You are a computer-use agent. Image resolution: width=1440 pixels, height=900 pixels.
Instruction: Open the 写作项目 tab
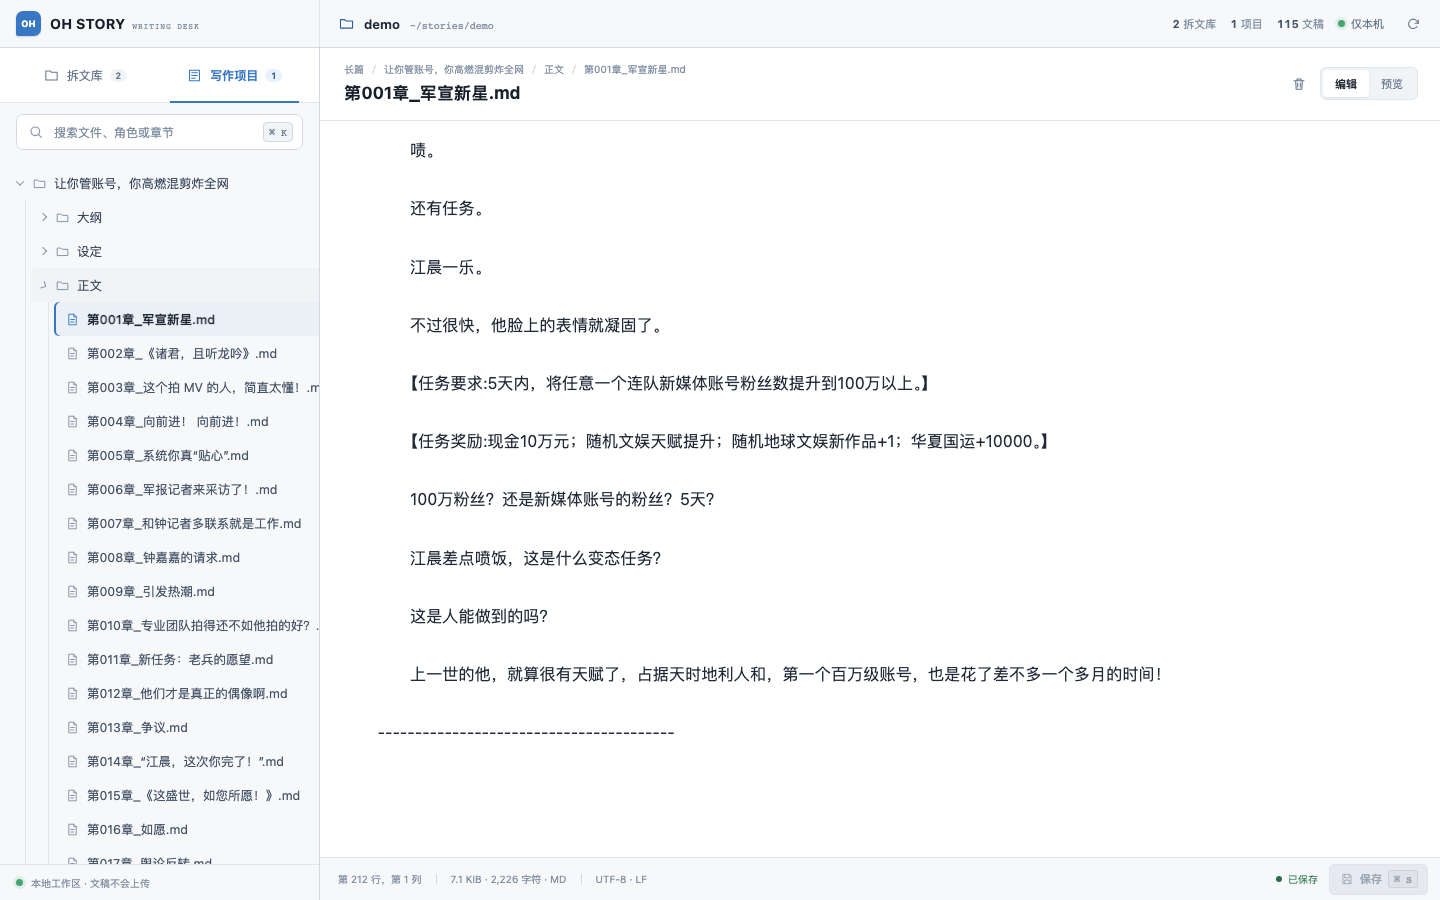234,75
